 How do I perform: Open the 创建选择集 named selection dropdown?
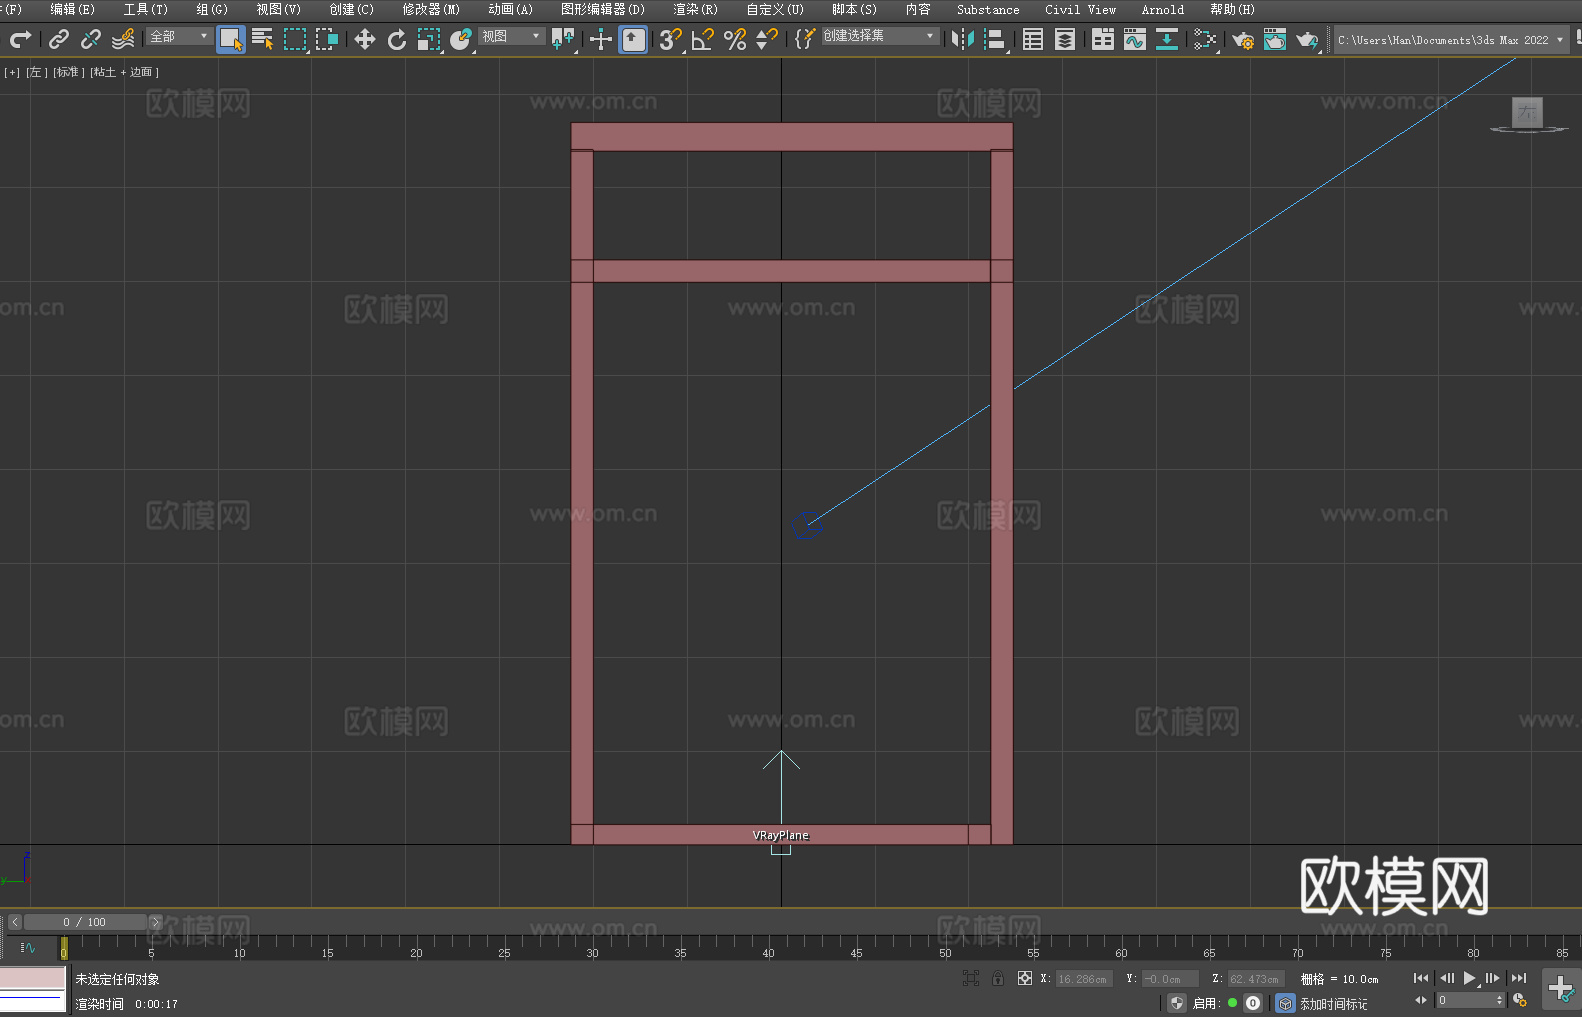click(x=880, y=36)
